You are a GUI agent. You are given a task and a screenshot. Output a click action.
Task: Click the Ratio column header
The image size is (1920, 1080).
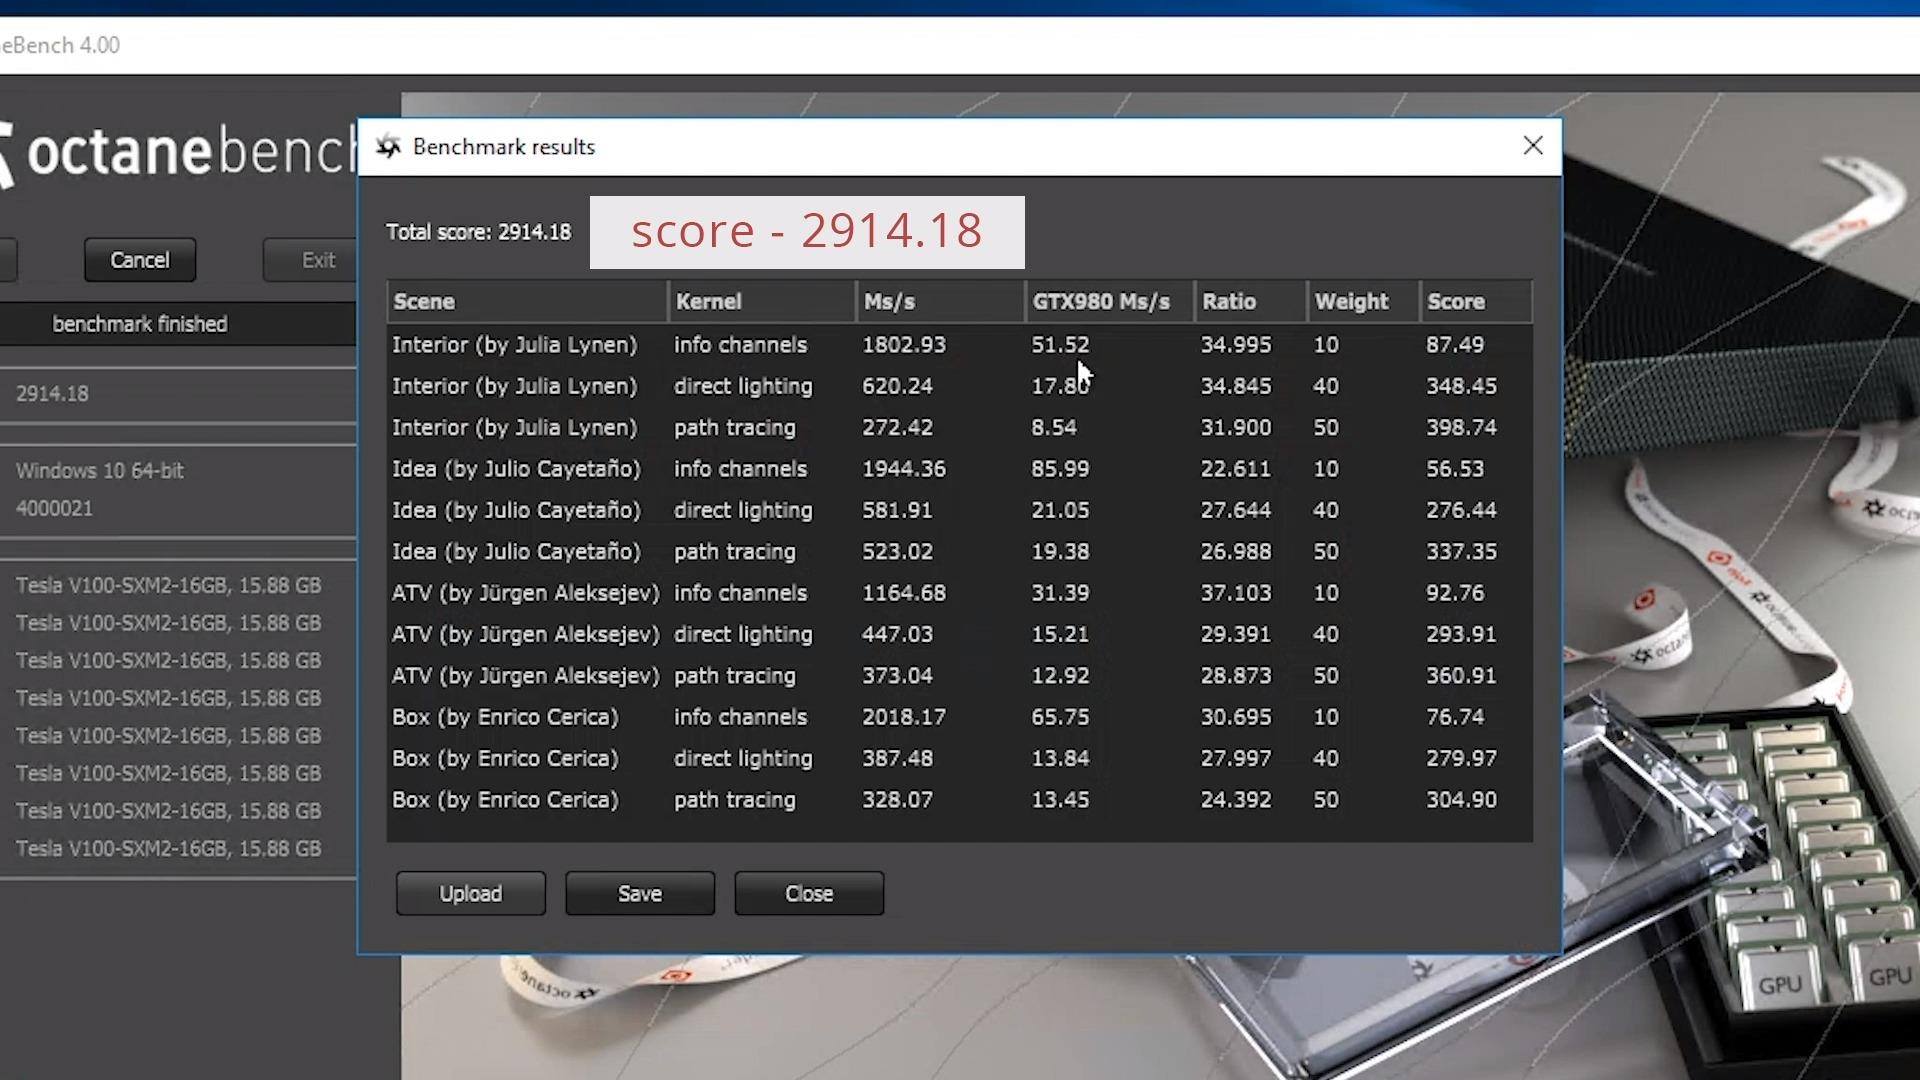coord(1251,301)
